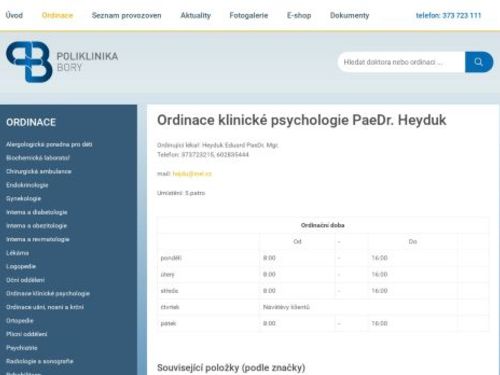The image size is (500, 375).
Task: Open Gynekologie sidebar link
Action: click(x=24, y=199)
